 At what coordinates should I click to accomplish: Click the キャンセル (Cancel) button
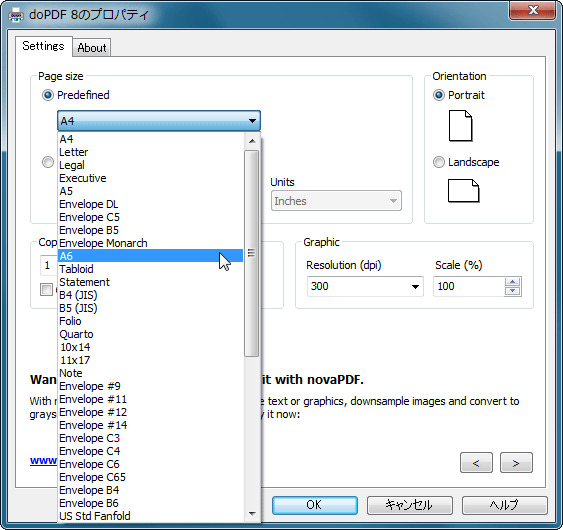click(409, 505)
